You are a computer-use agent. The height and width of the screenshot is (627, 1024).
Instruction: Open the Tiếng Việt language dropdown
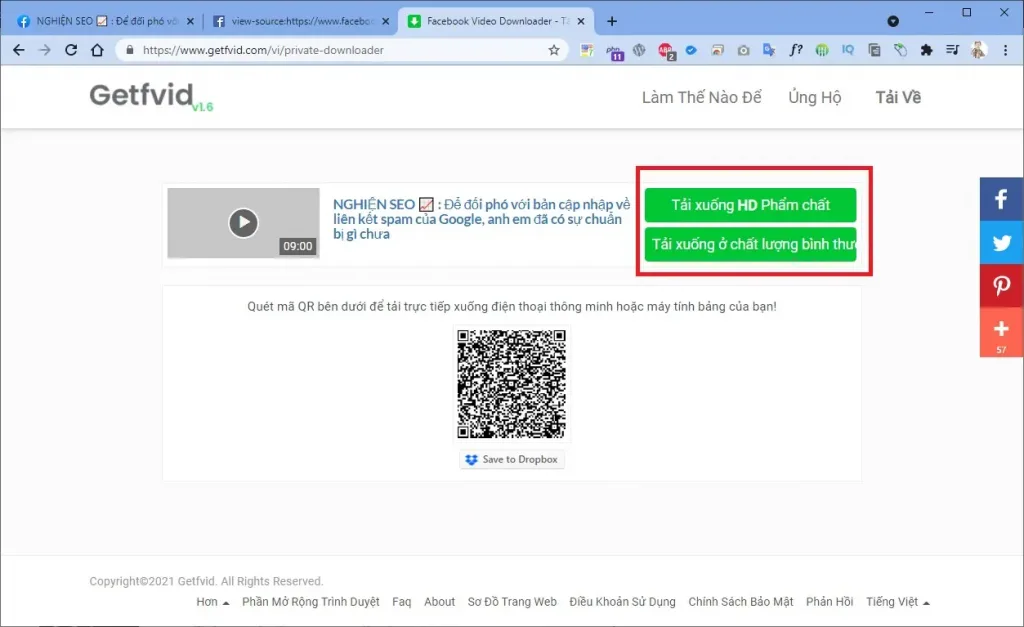click(x=898, y=602)
